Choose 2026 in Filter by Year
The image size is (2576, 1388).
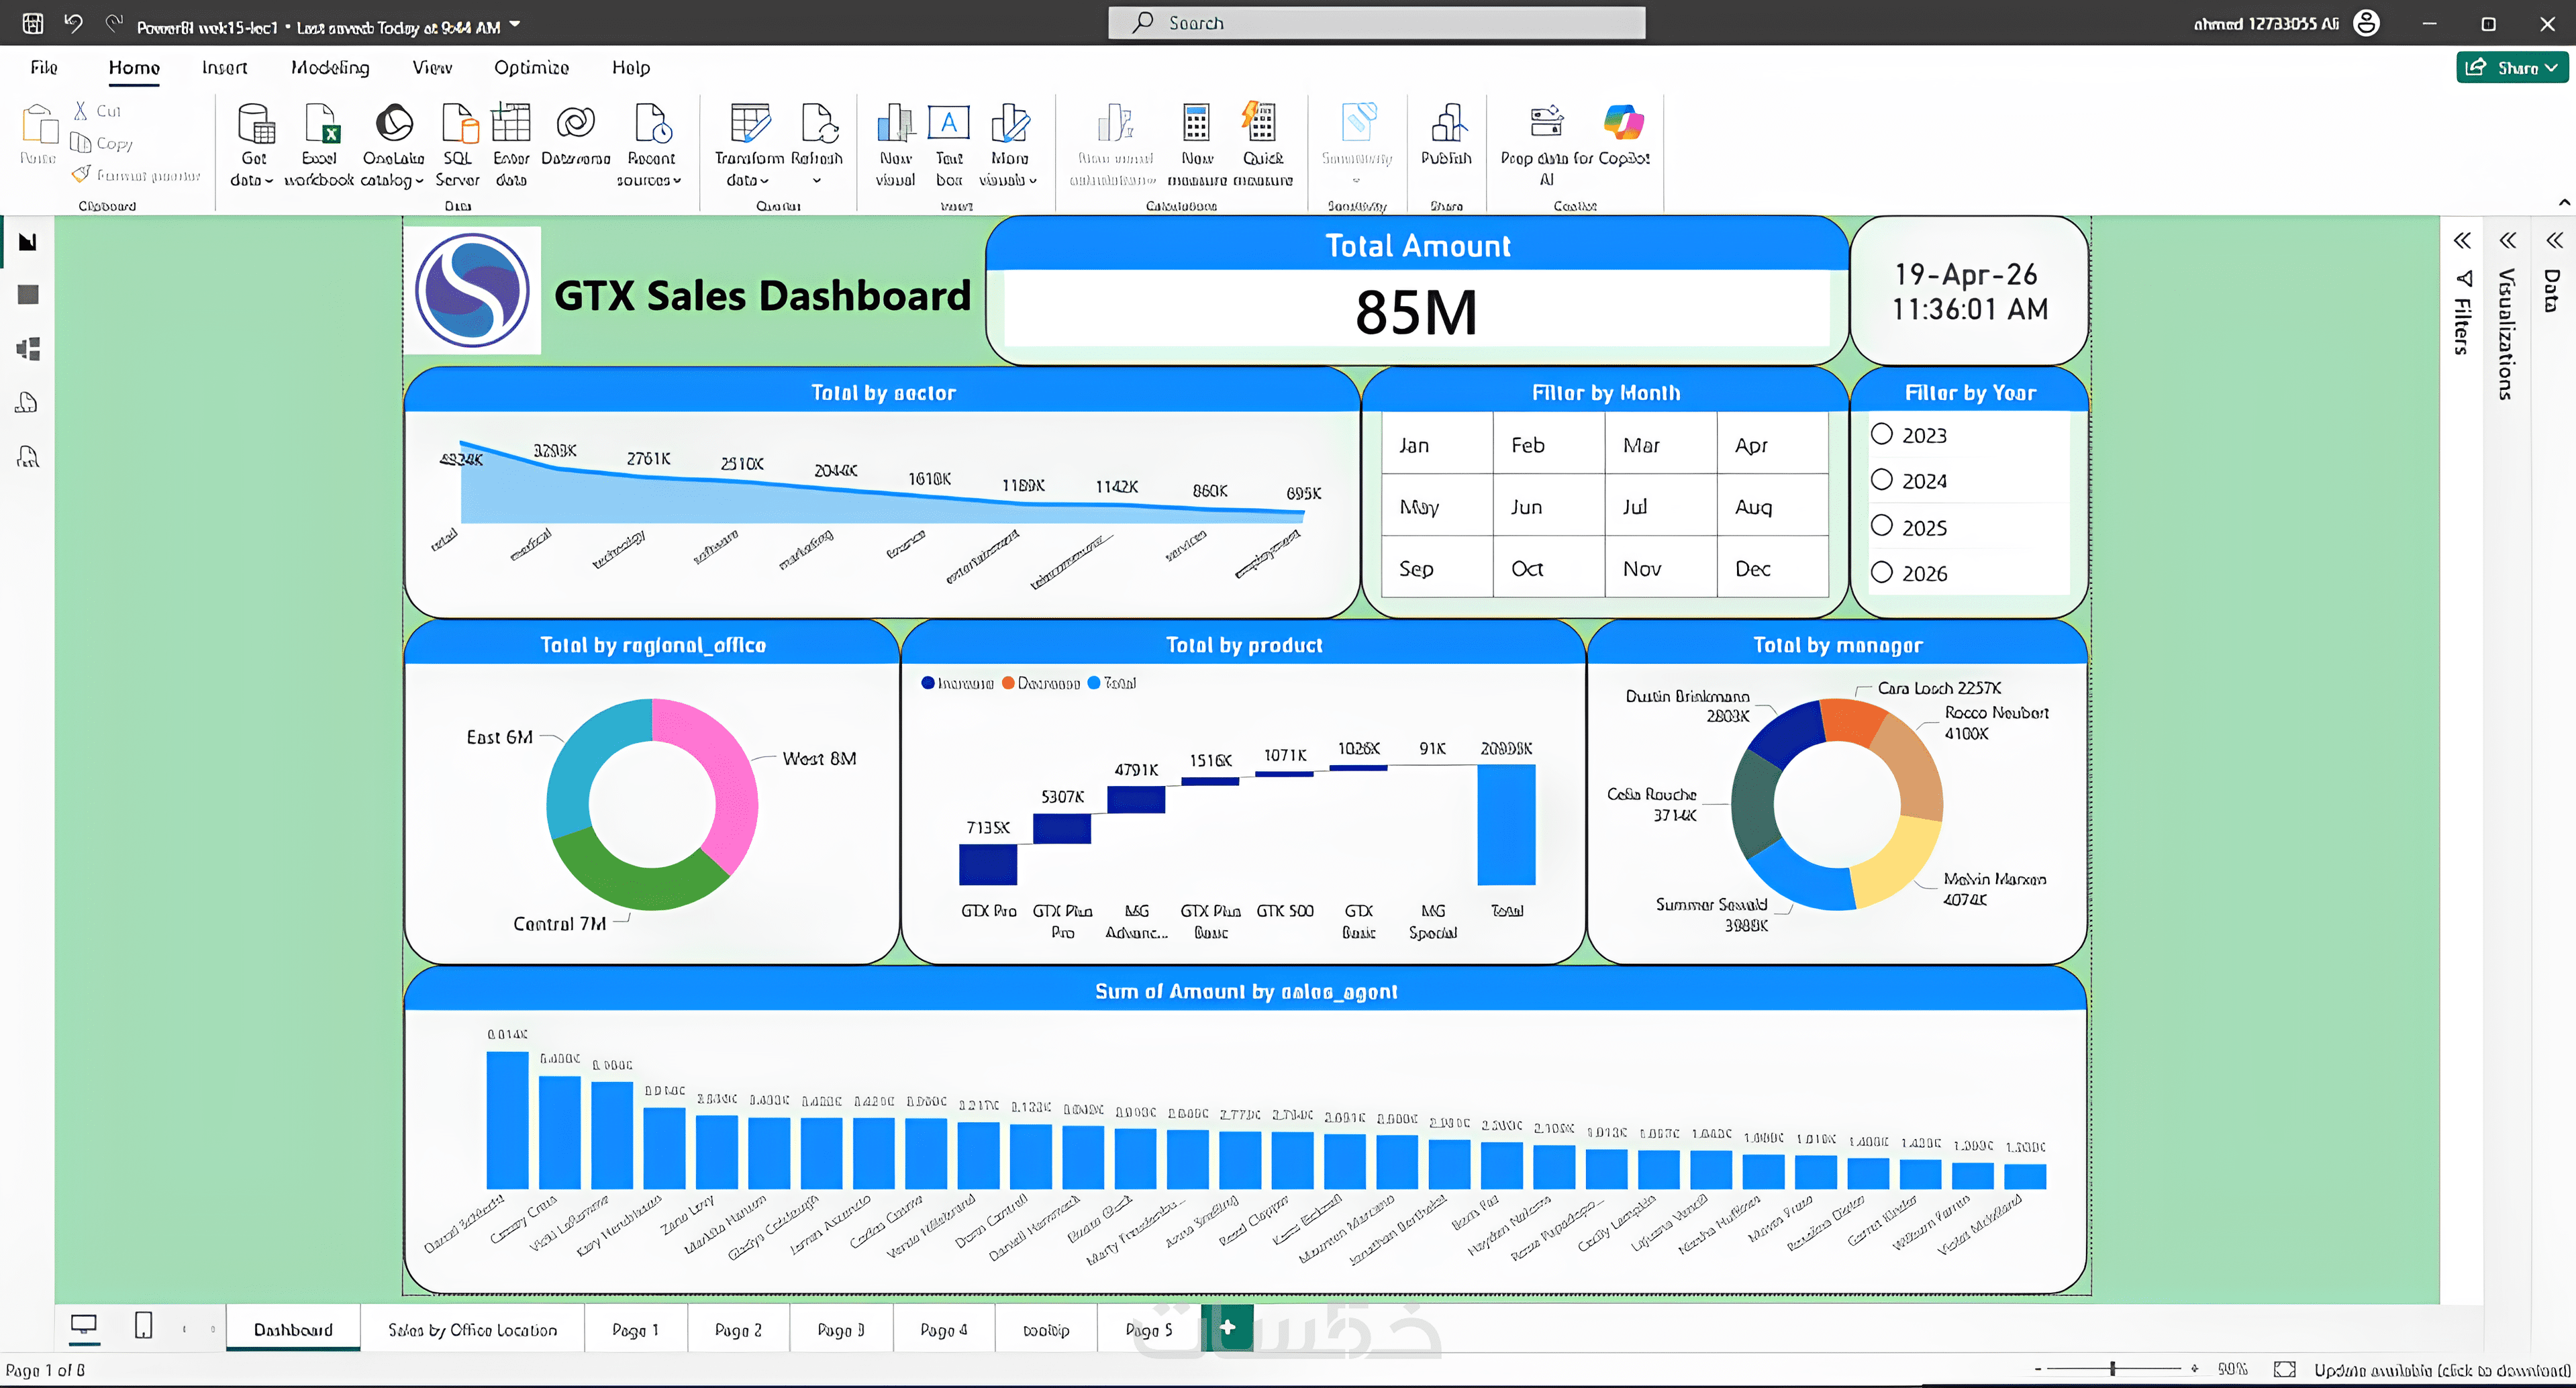tap(1881, 572)
